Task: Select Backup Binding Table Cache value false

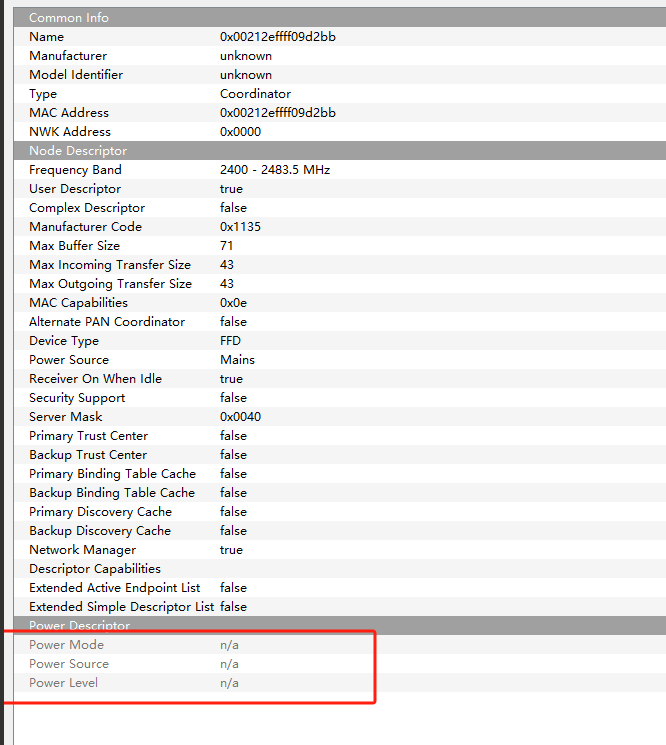Action: (x=233, y=493)
